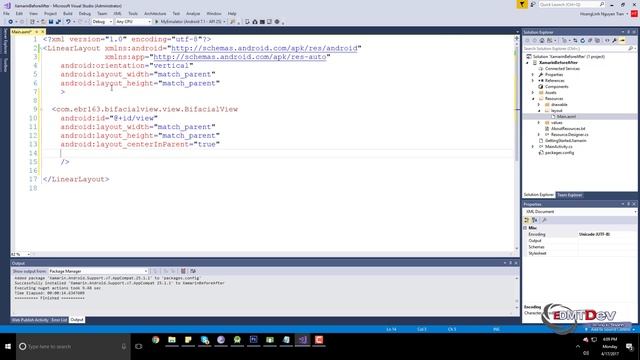Switch to the Team Explorer tab

tap(570, 195)
